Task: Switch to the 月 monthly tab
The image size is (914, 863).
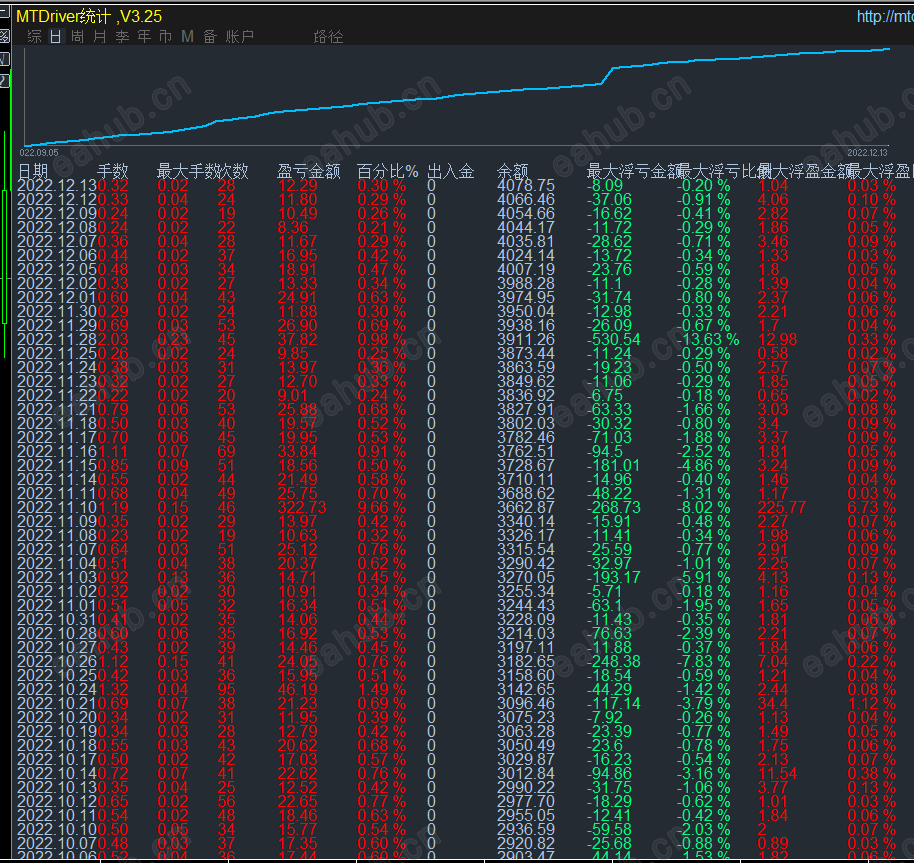Action: click(x=100, y=37)
